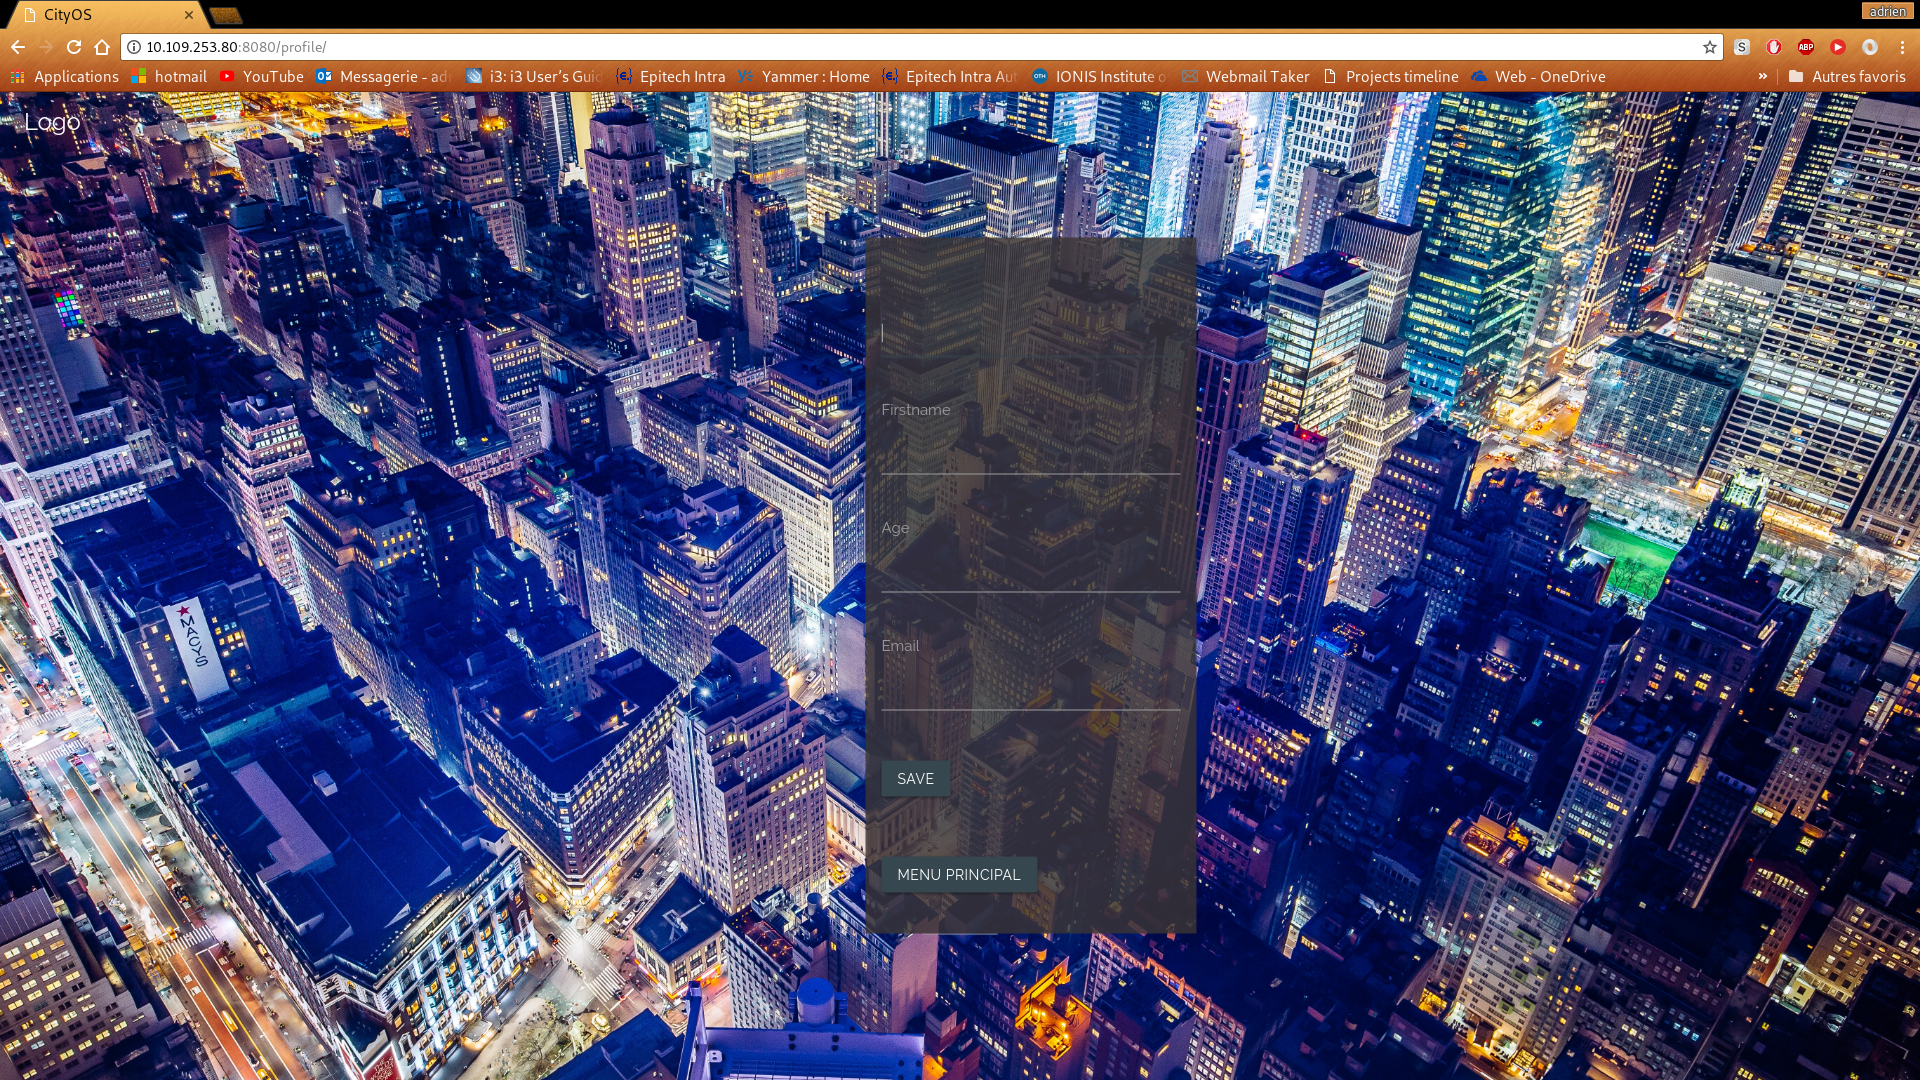Go to the browser home page
The image size is (1920, 1080).
[102, 47]
